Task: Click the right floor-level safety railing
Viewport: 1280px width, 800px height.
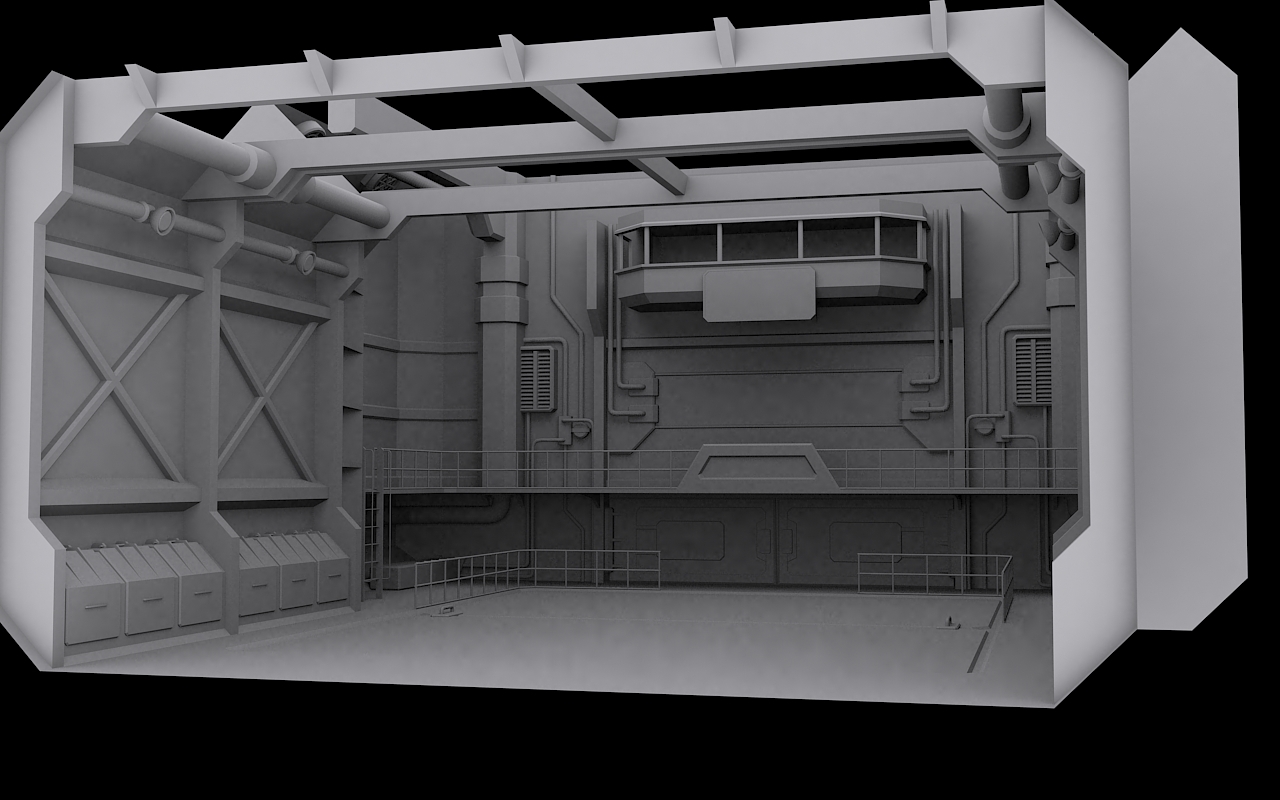Action: [x=934, y=573]
